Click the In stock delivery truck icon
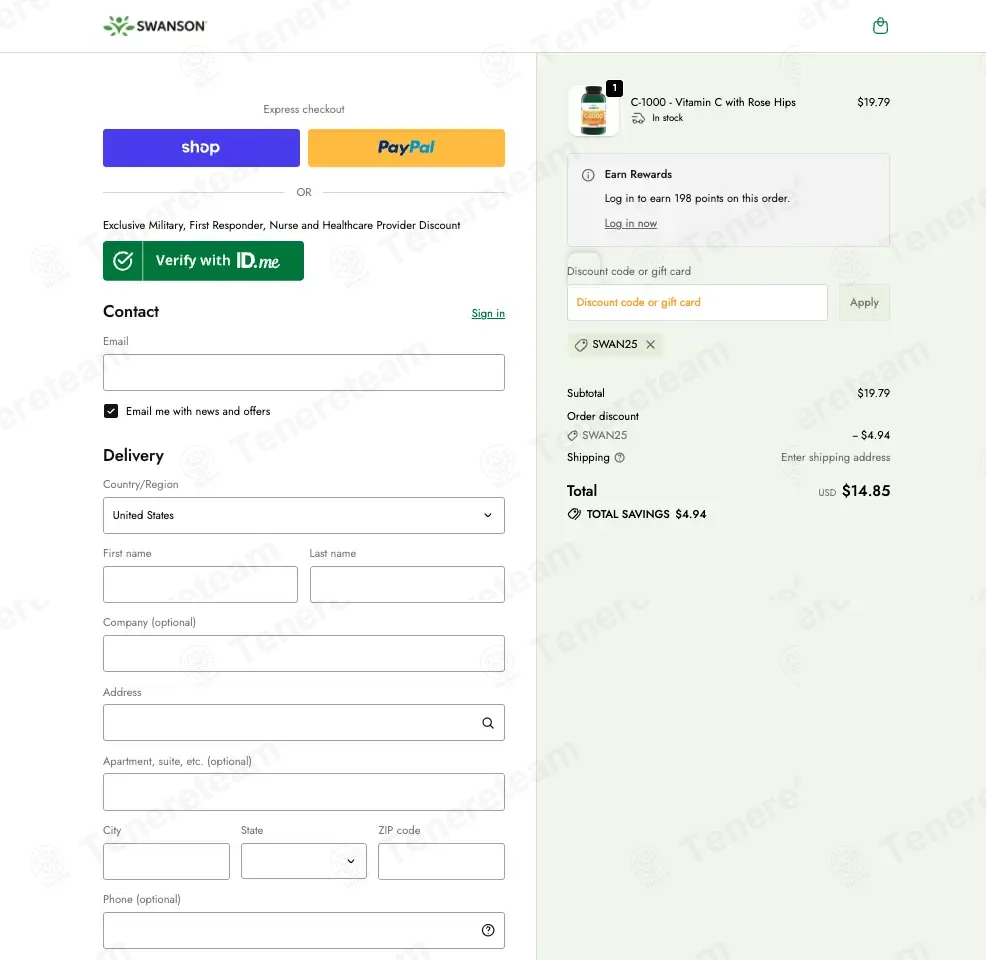986x960 pixels. tap(638, 118)
